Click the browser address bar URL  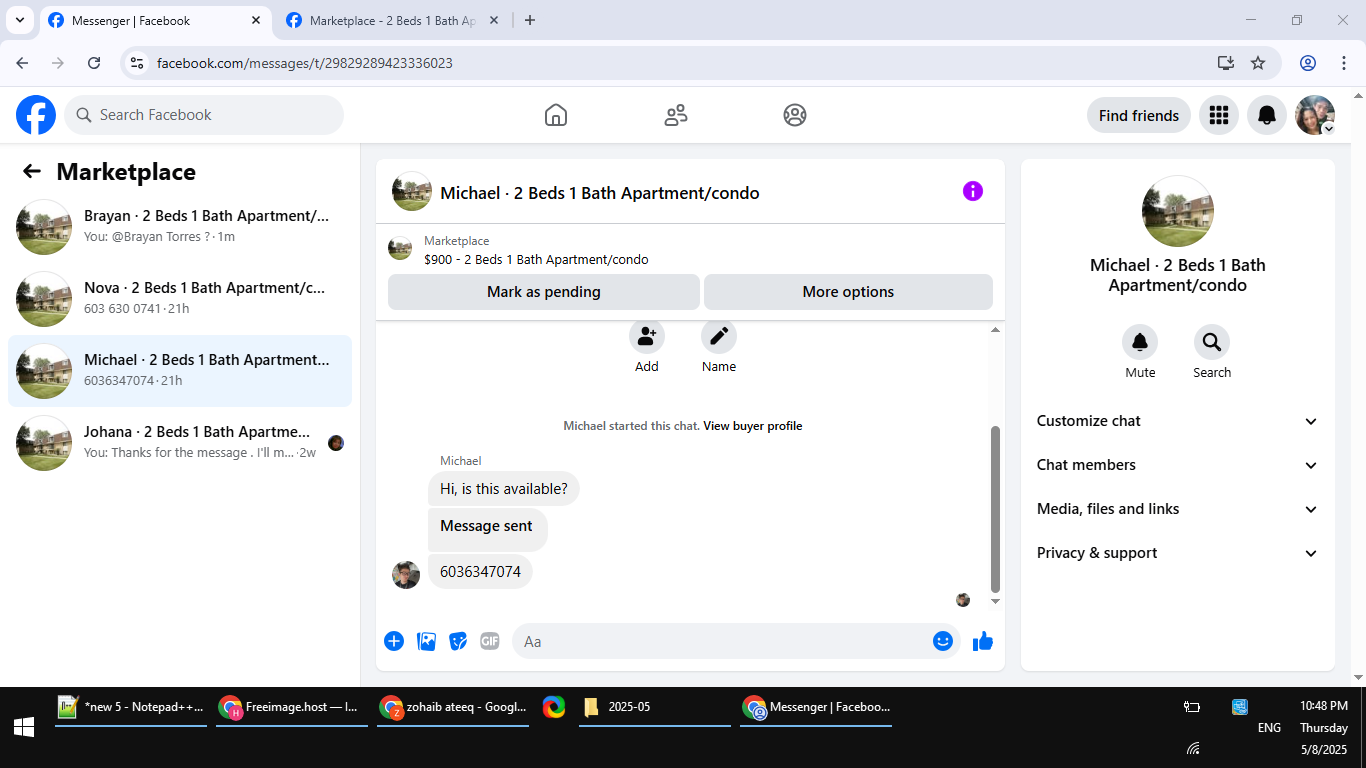[305, 63]
